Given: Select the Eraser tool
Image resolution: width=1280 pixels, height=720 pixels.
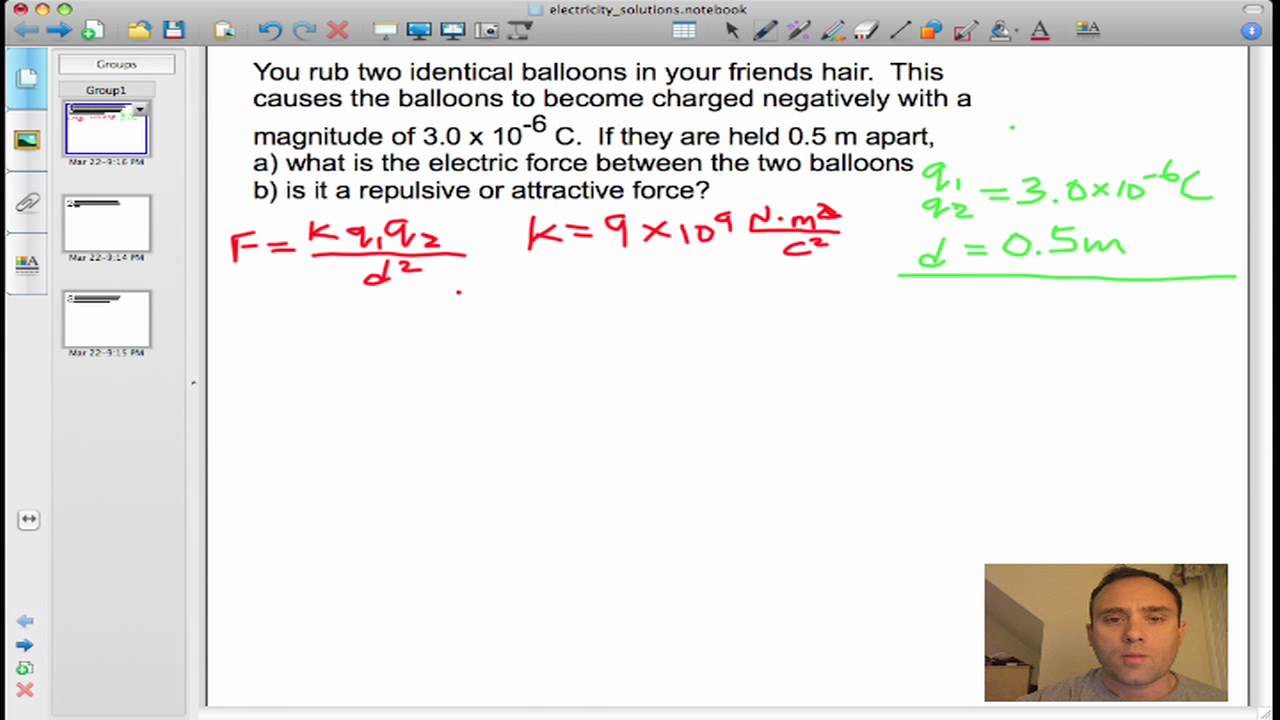Looking at the screenshot, I should tap(866, 30).
